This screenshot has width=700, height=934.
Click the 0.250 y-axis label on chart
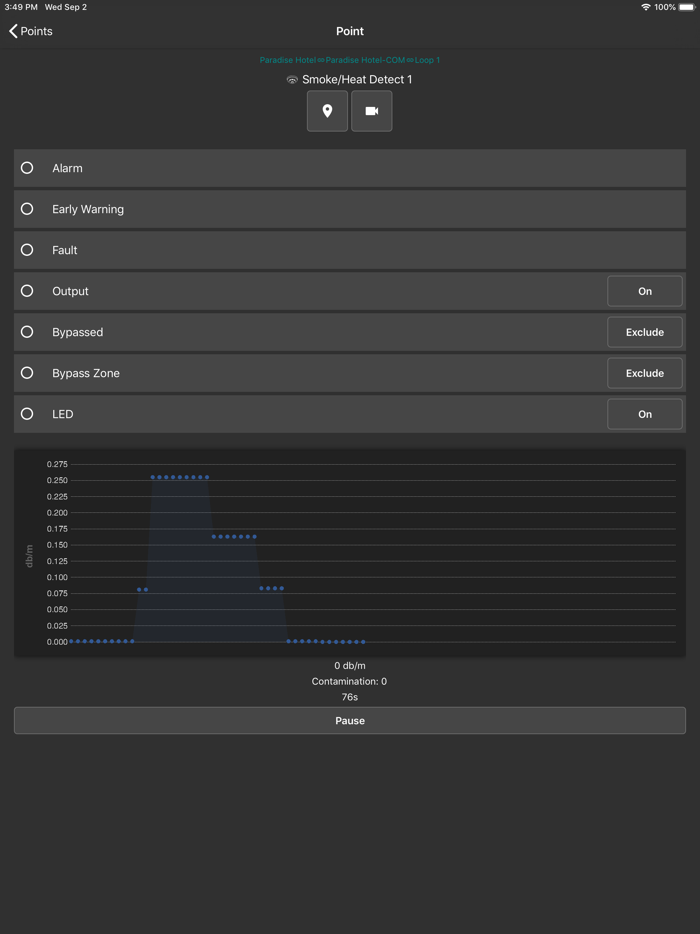[x=57, y=480]
